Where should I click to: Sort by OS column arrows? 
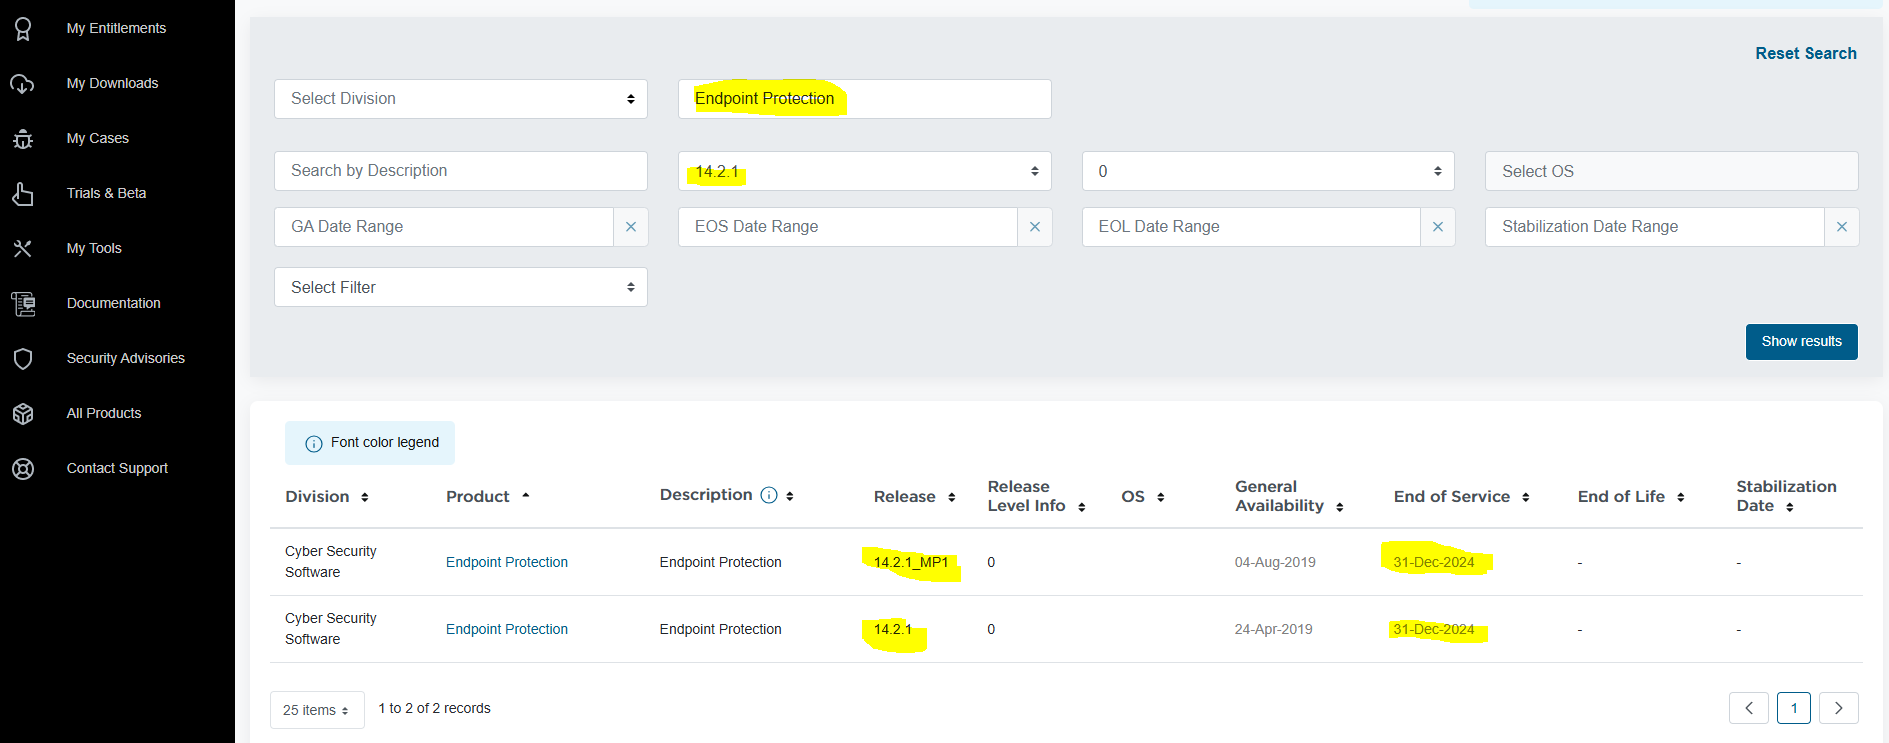[1161, 497]
